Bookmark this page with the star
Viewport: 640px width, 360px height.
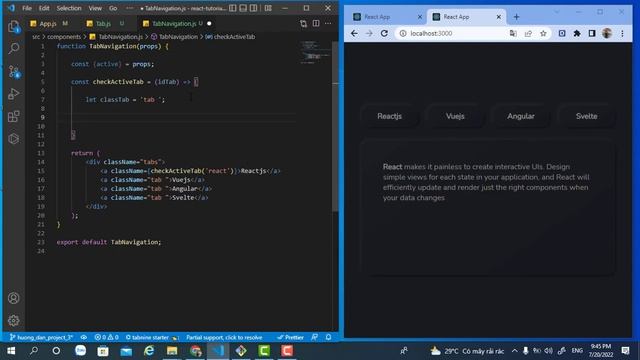coord(543,33)
